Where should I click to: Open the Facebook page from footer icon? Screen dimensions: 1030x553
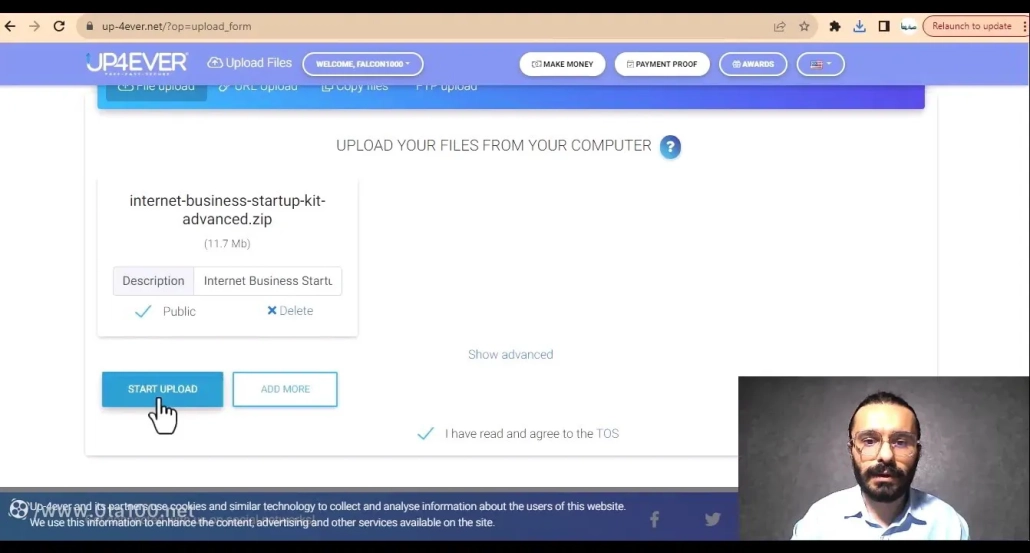coord(654,519)
